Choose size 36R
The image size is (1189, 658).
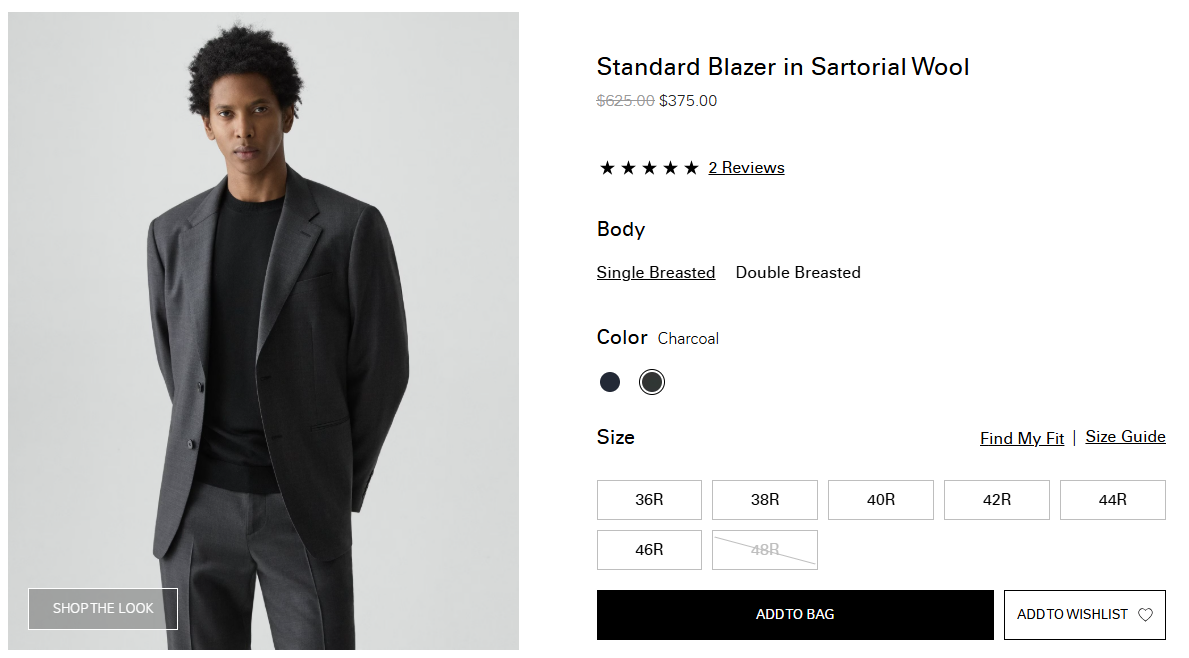649,500
